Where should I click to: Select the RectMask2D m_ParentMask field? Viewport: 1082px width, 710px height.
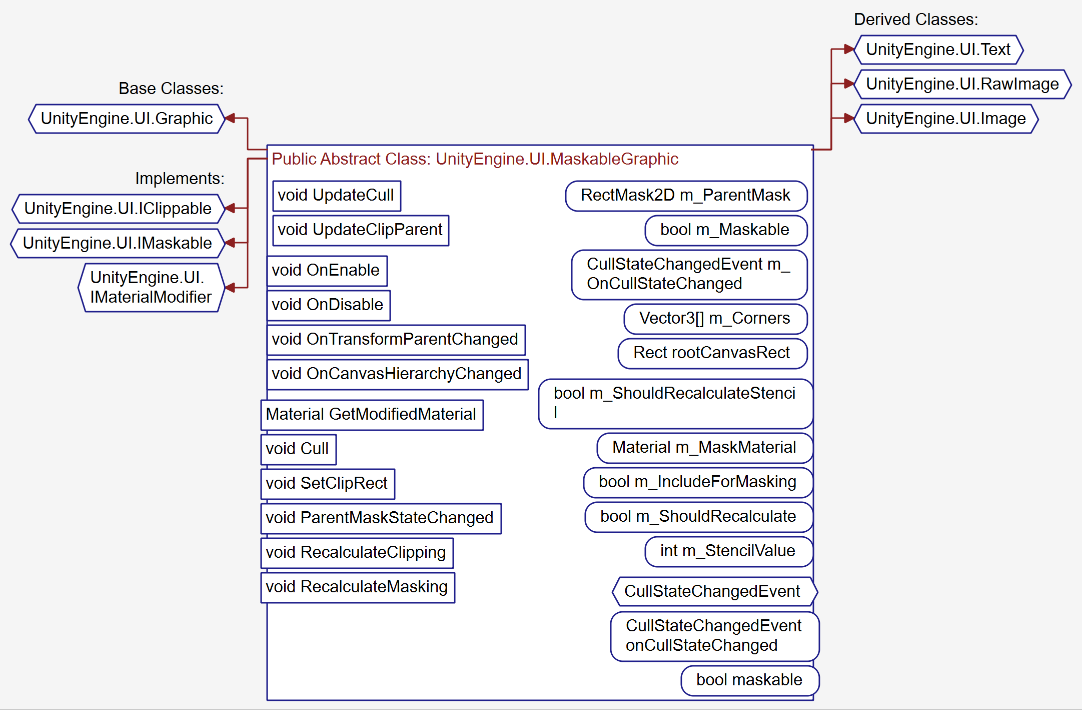click(x=686, y=196)
